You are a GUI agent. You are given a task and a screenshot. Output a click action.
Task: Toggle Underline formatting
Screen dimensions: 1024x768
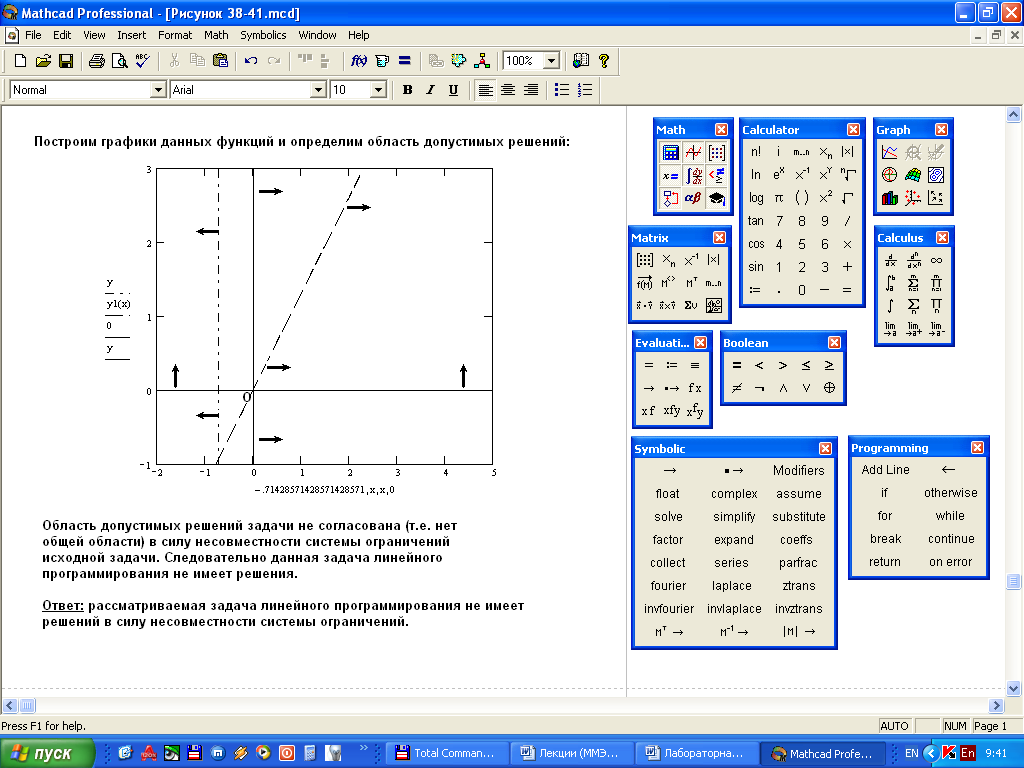(x=453, y=90)
